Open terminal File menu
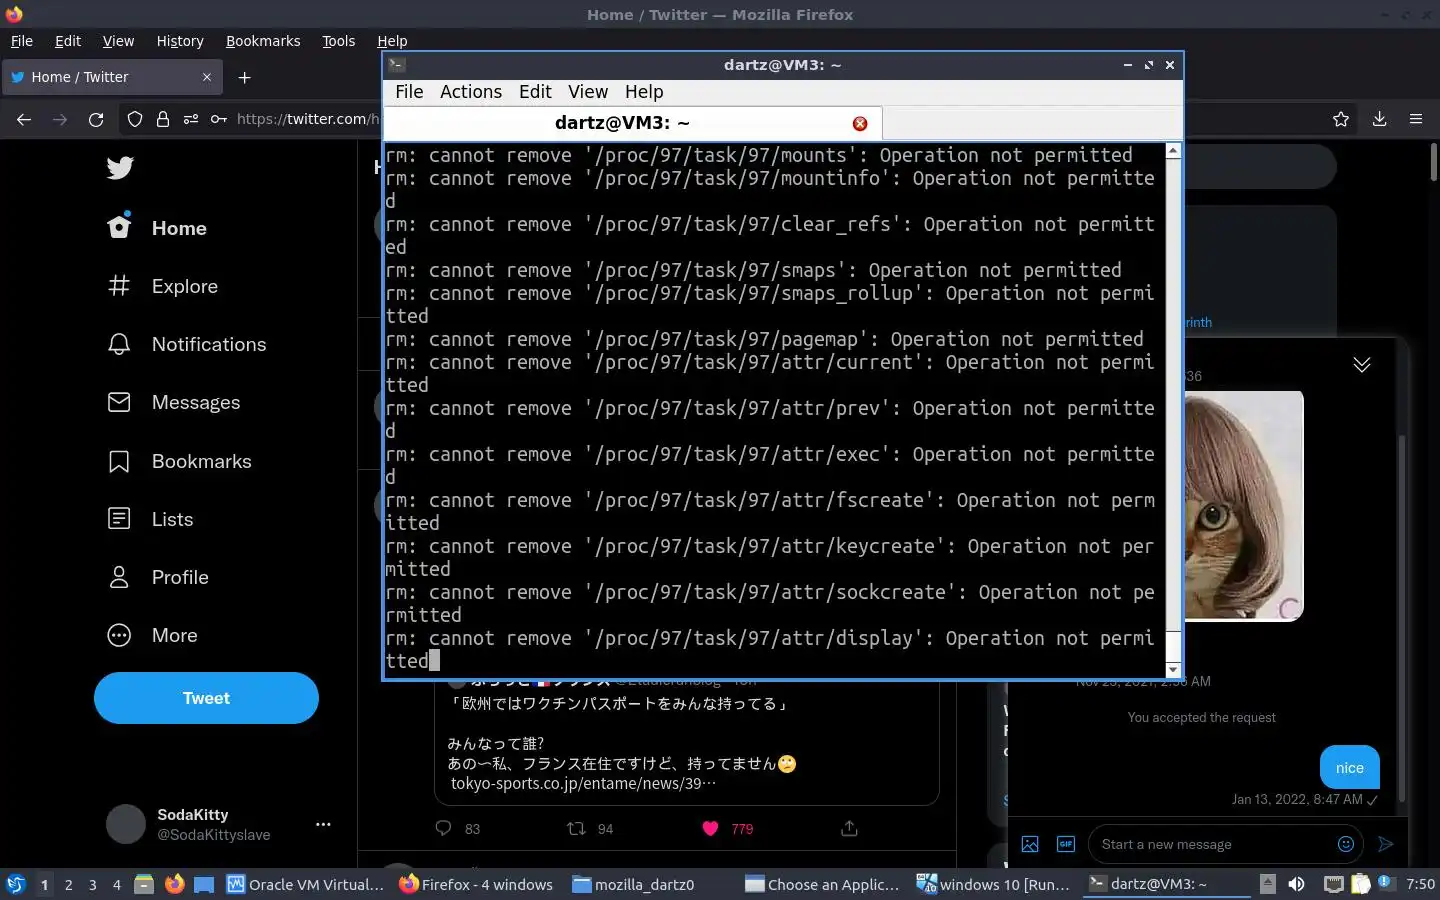The image size is (1440, 900). coord(409,92)
